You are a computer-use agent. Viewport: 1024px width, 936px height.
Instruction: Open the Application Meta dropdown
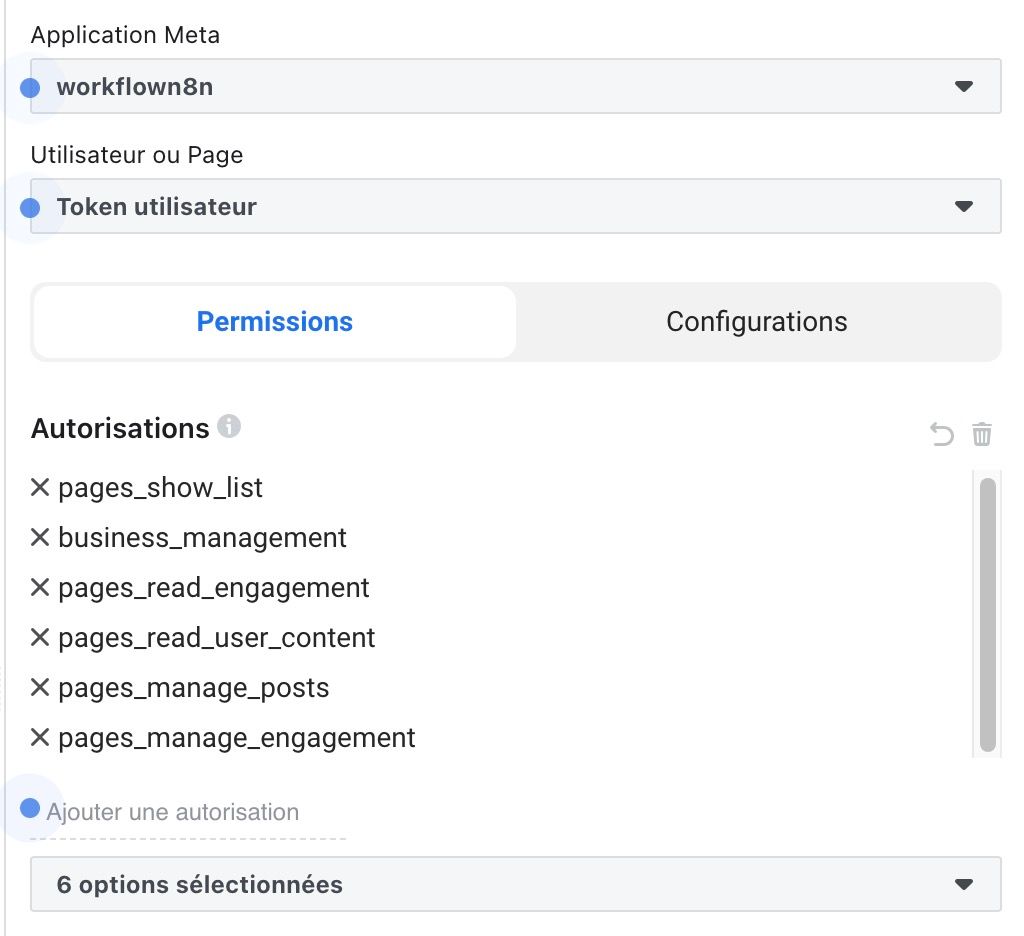point(515,86)
